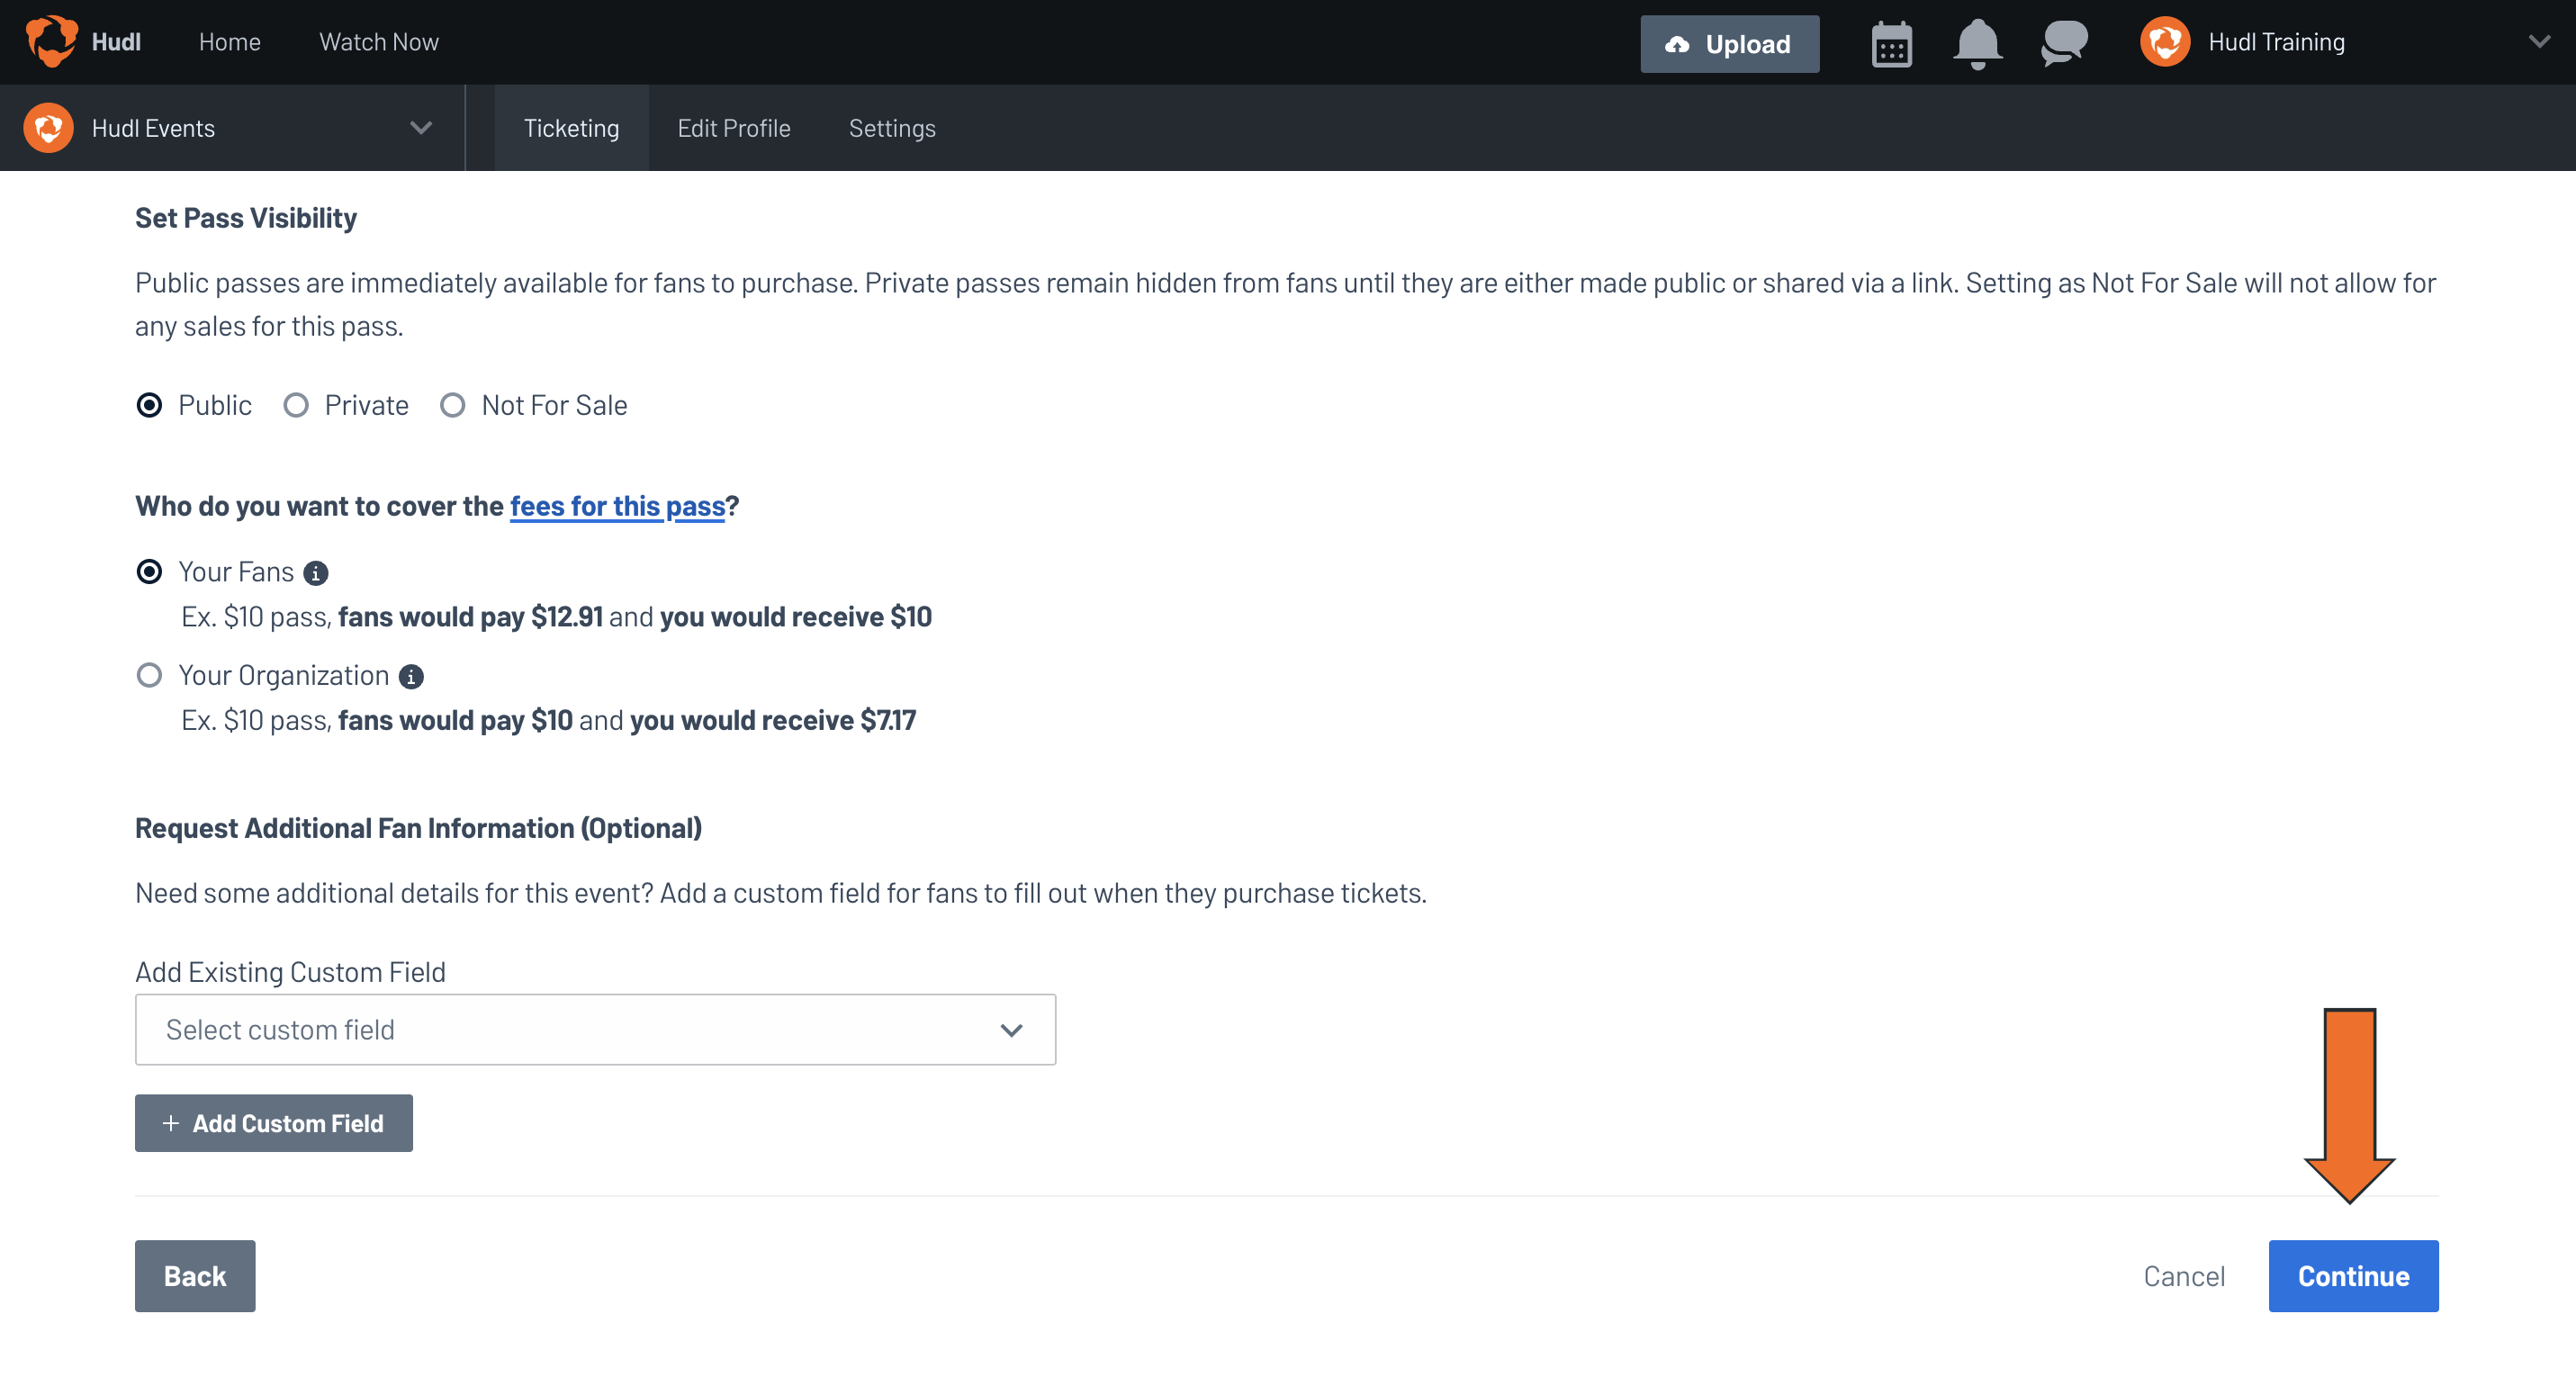The height and width of the screenshot is (1386, 2576).
Task: Select the Not For Sale option
Action: [452, 405]
